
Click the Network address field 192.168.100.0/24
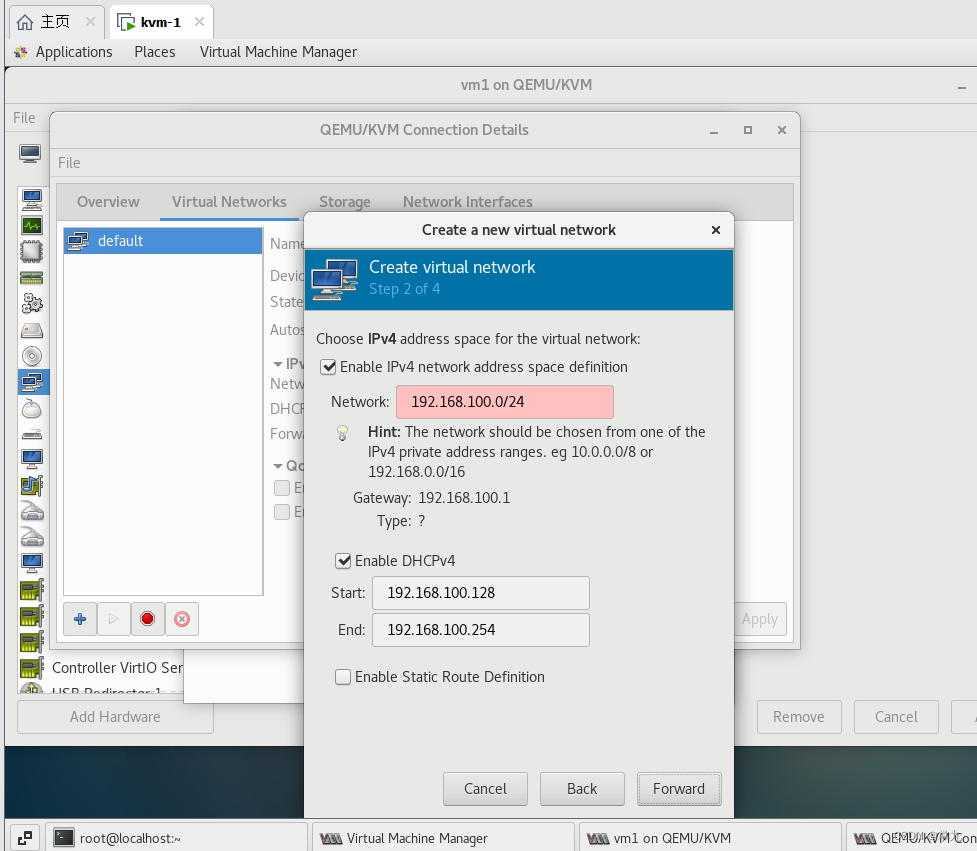click(505, 402)
